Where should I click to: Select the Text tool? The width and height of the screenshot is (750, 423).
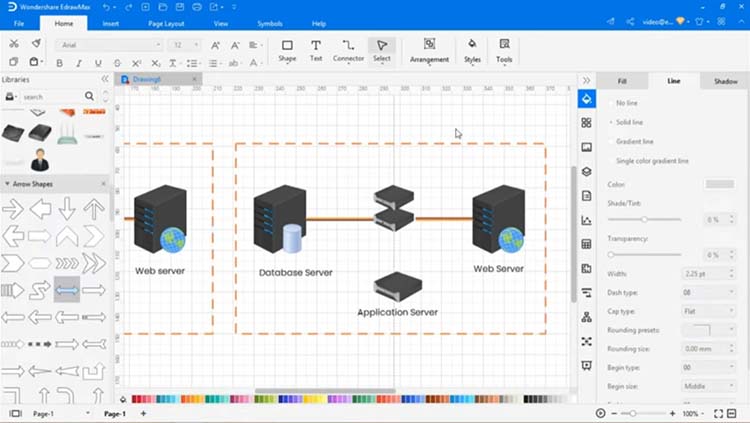[x=316, y=51]
